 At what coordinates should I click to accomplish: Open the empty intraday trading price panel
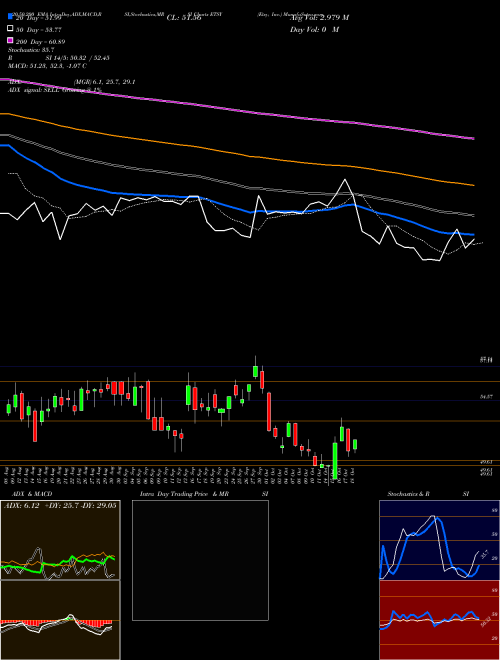(x=200, y=560)
